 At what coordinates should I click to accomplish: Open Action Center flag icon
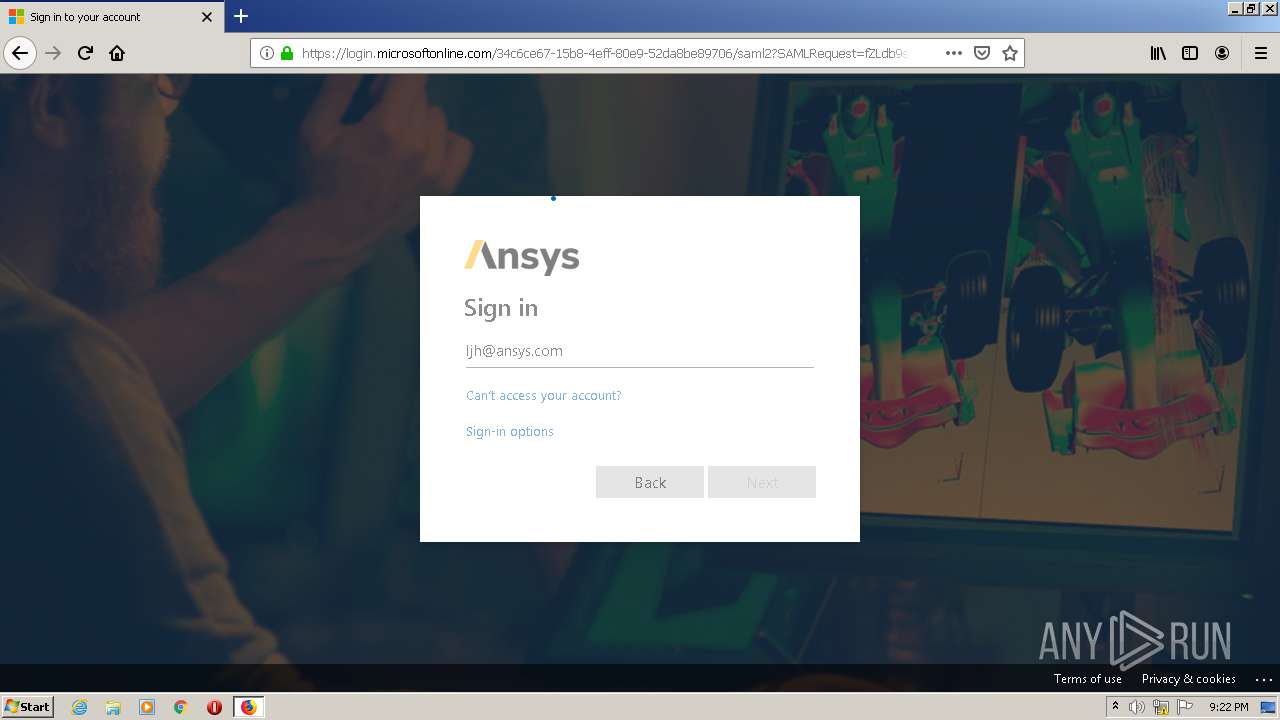tap(1185, 707)
